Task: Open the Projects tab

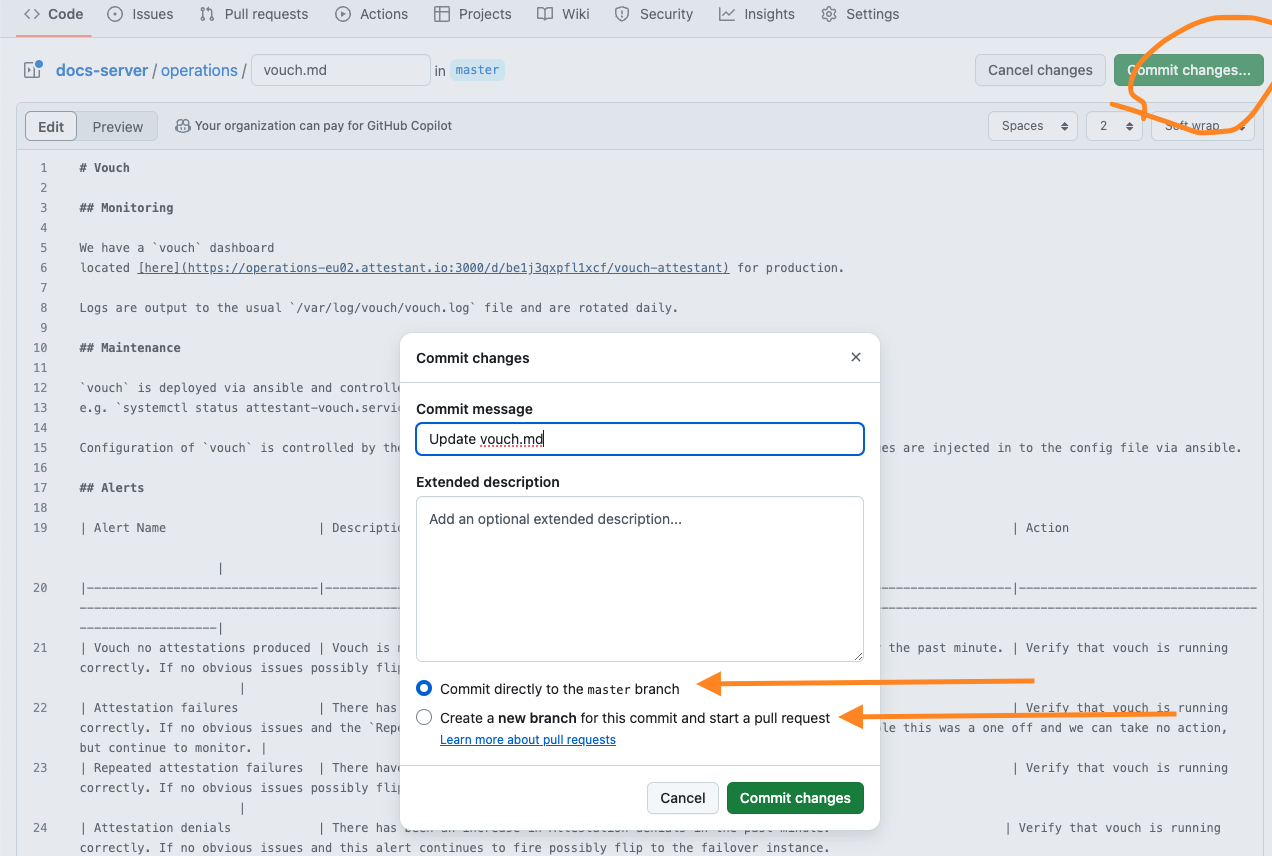Action: pyautogui.click(x=472, y=14)
